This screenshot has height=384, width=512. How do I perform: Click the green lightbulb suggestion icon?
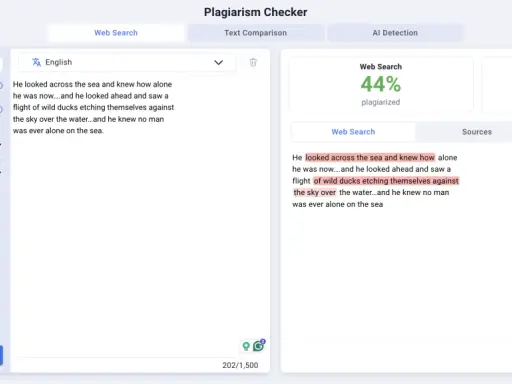(246, 346)
